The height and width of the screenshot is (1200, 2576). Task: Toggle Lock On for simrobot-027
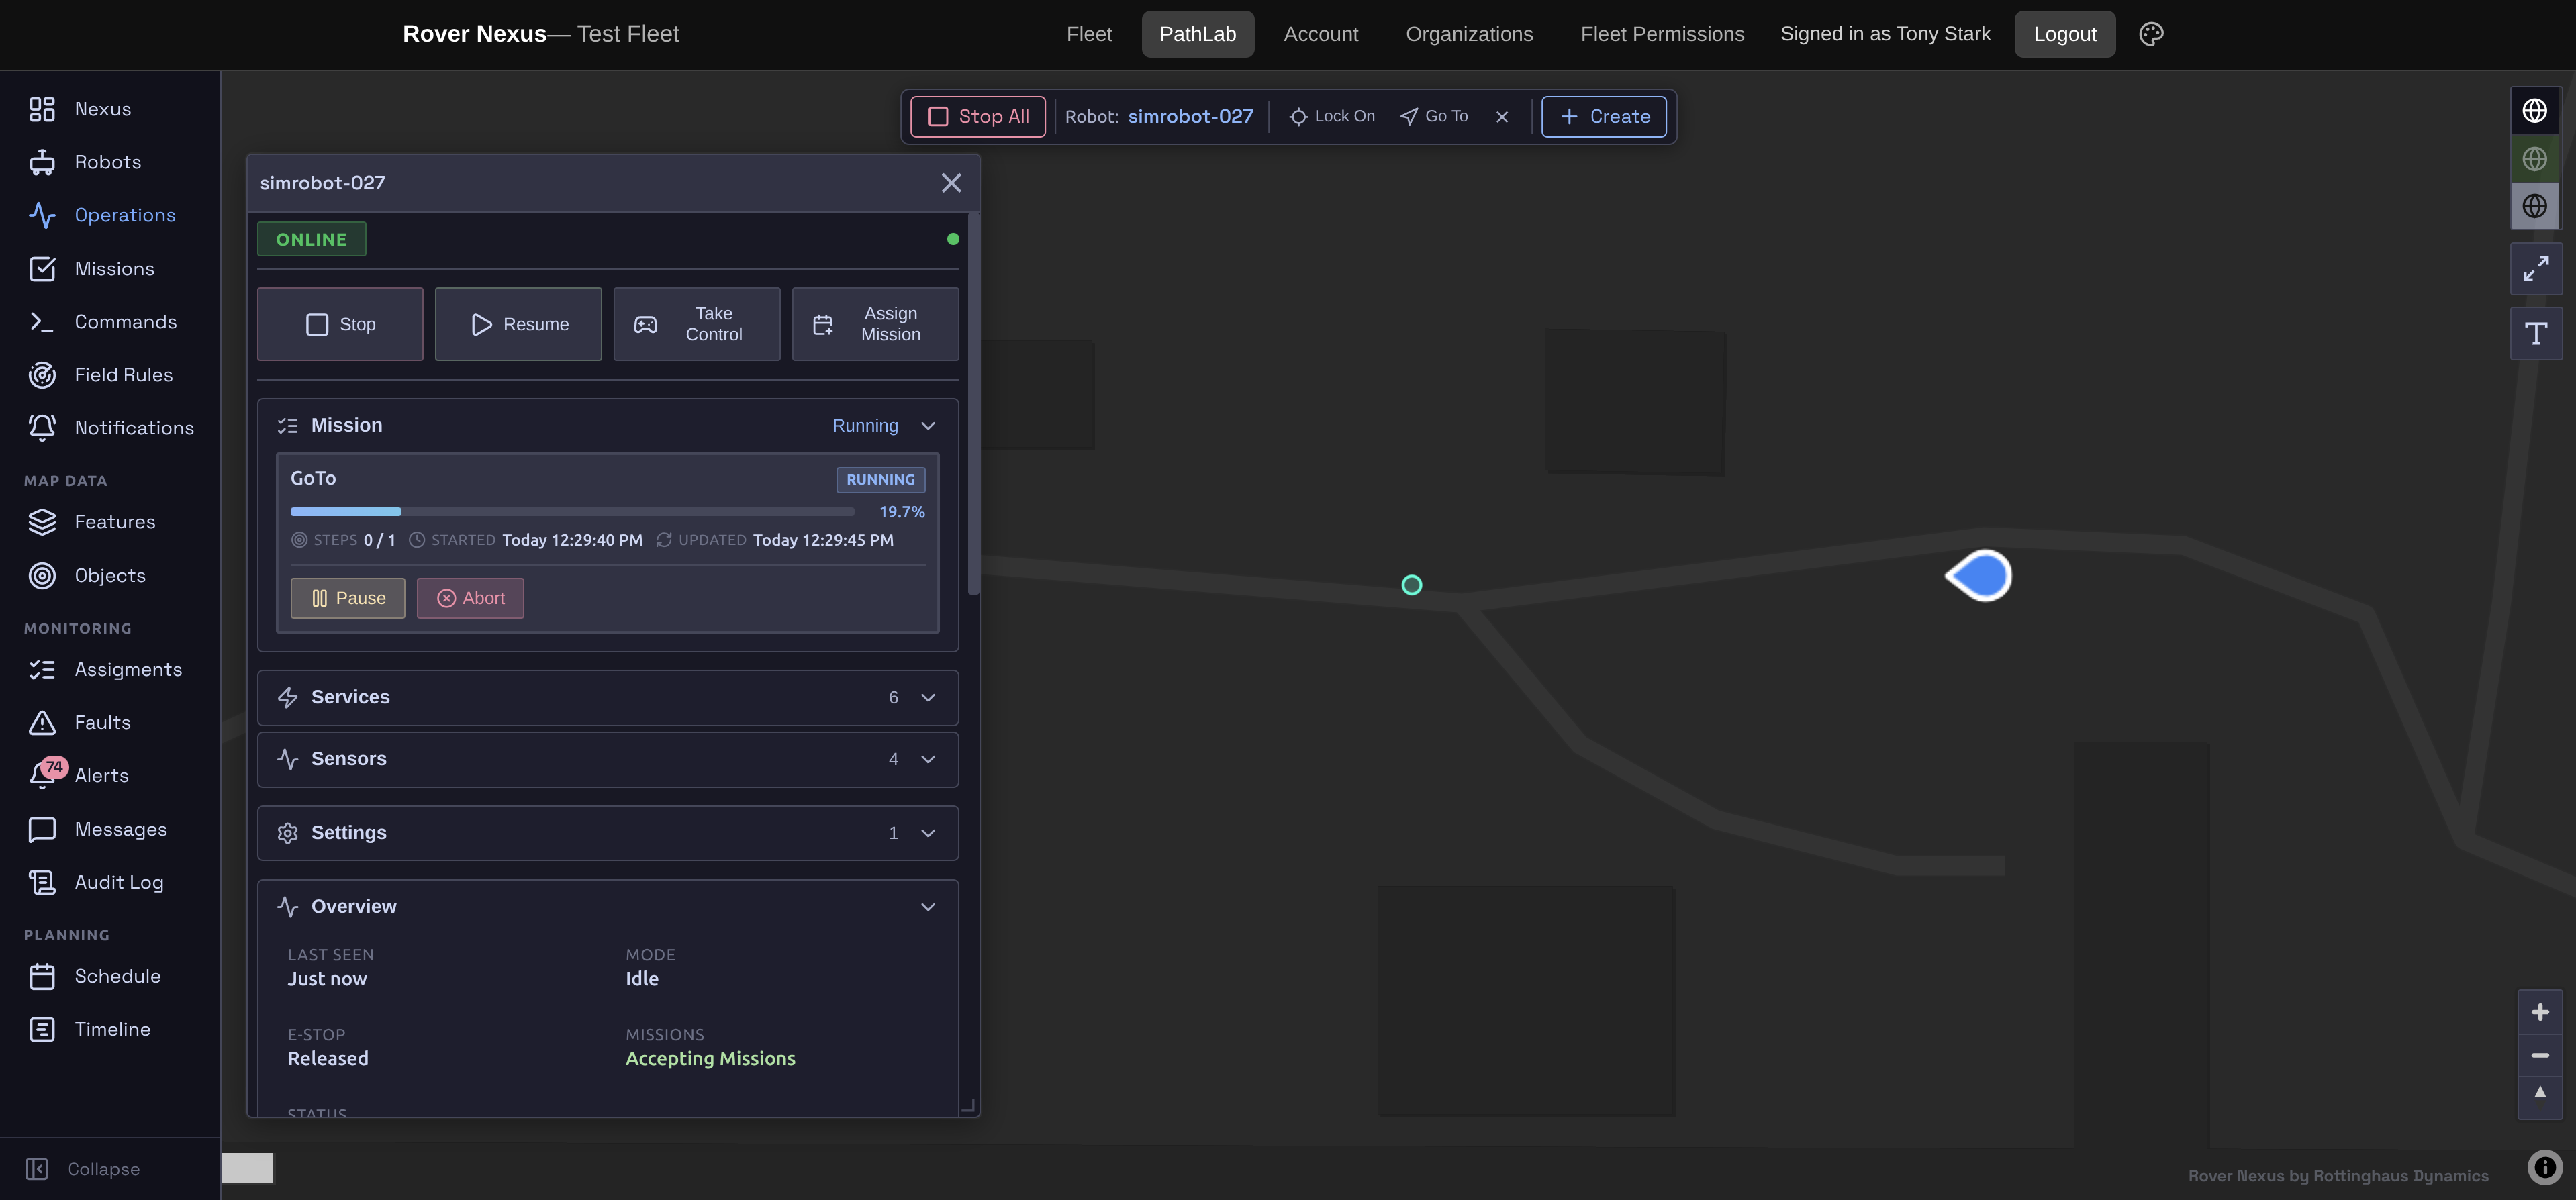pyautogui.click(x=1332, y=117)
